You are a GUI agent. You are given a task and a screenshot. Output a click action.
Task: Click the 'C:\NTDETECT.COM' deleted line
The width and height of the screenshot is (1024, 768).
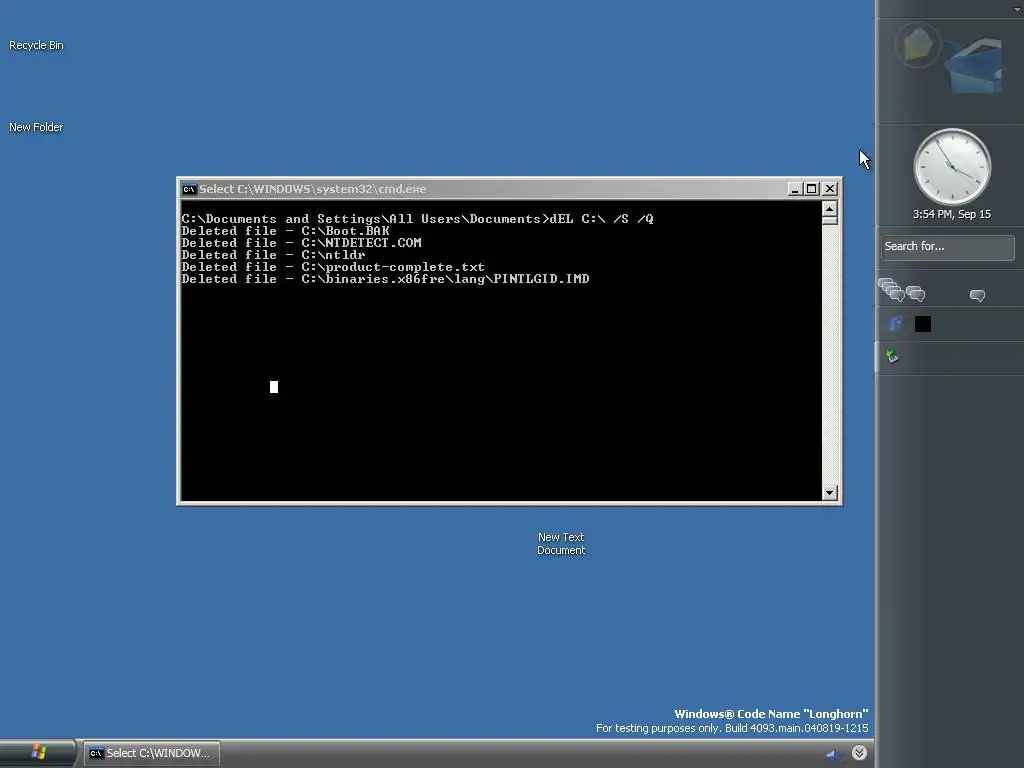pos(302,243)
